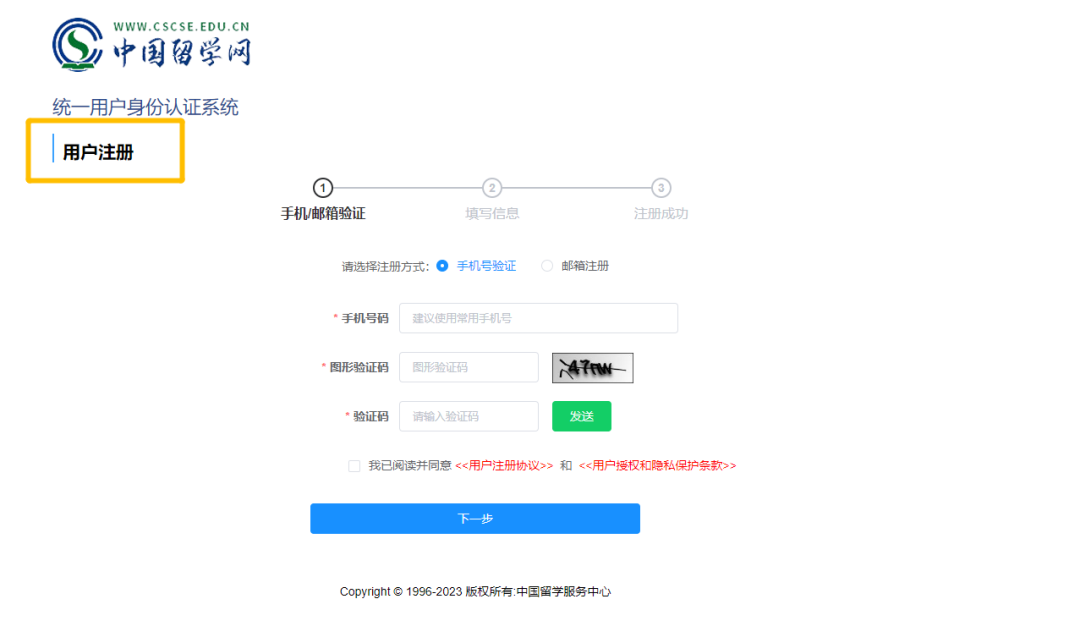Open the 用户授权和隐私保护条款 link
The height and width of the screenshot is (621, 1080).
pyautogui.click(x=657, y=466)
